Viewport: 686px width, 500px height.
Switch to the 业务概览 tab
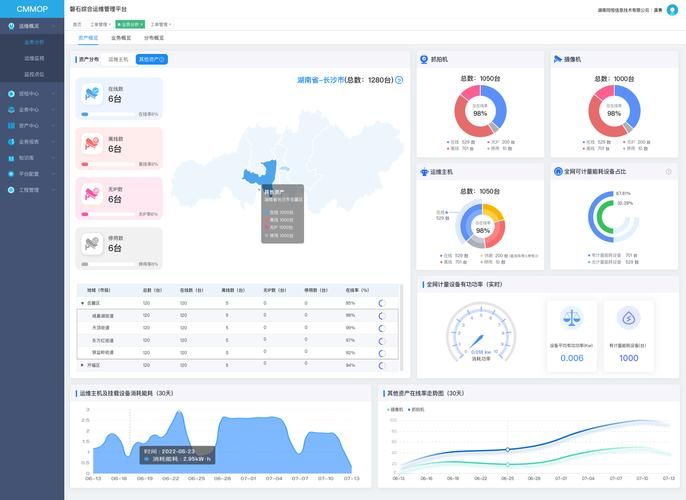click(x=121, y=38)
